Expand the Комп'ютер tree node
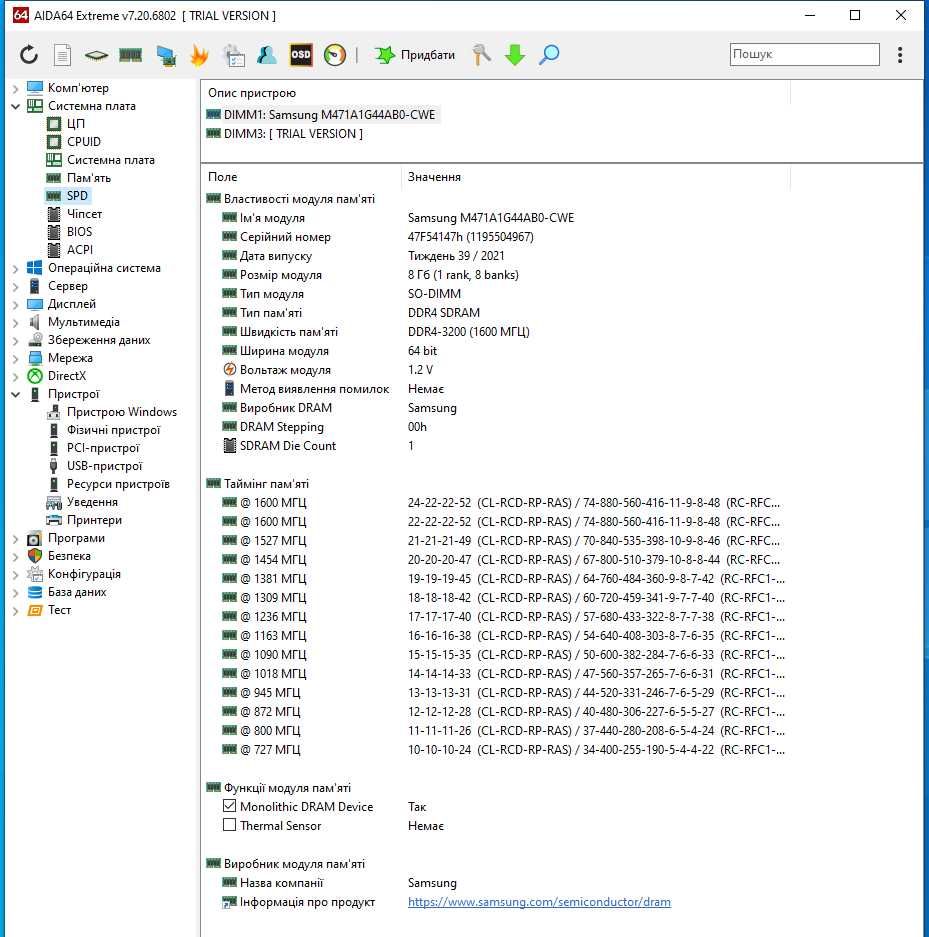Screen dimensions: 929x937 [x=16, y=88]
